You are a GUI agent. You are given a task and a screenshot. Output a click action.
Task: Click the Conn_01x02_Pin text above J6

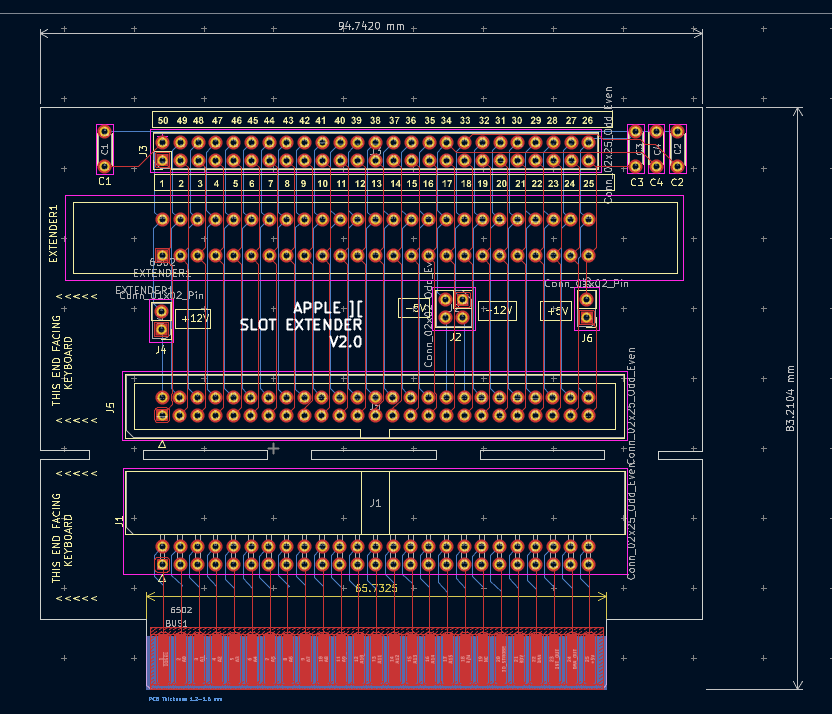586,284
